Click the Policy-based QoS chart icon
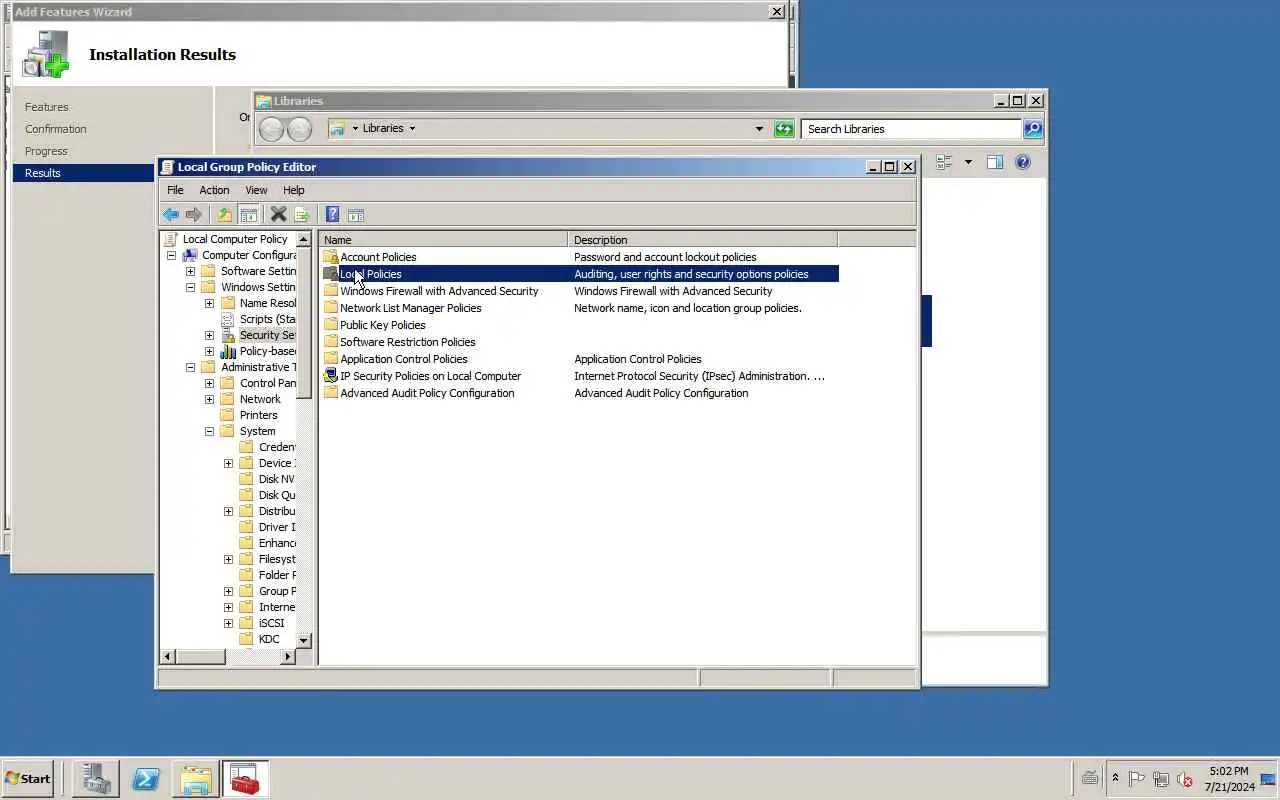Image resolution: width=1280 pixels, height=800 pixels. (228, 351)
